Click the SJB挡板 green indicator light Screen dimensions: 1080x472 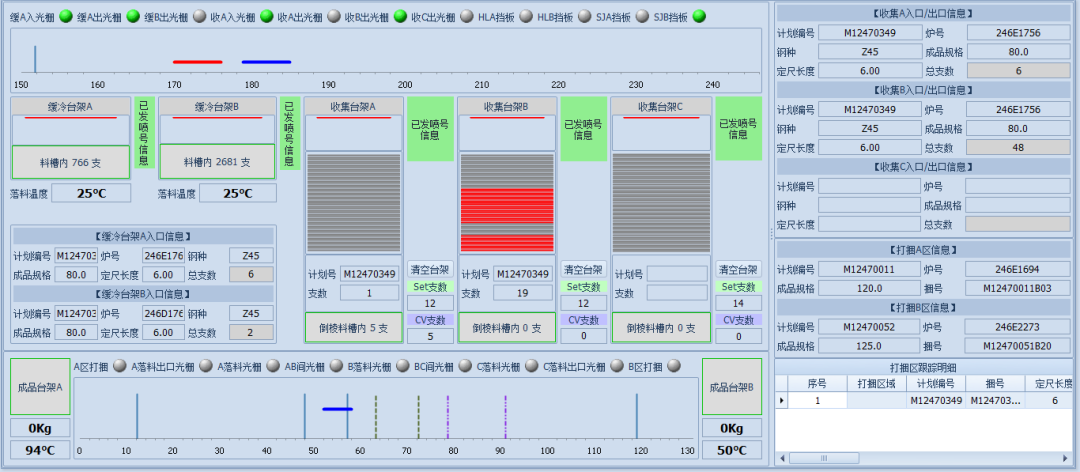pos(699,16)
